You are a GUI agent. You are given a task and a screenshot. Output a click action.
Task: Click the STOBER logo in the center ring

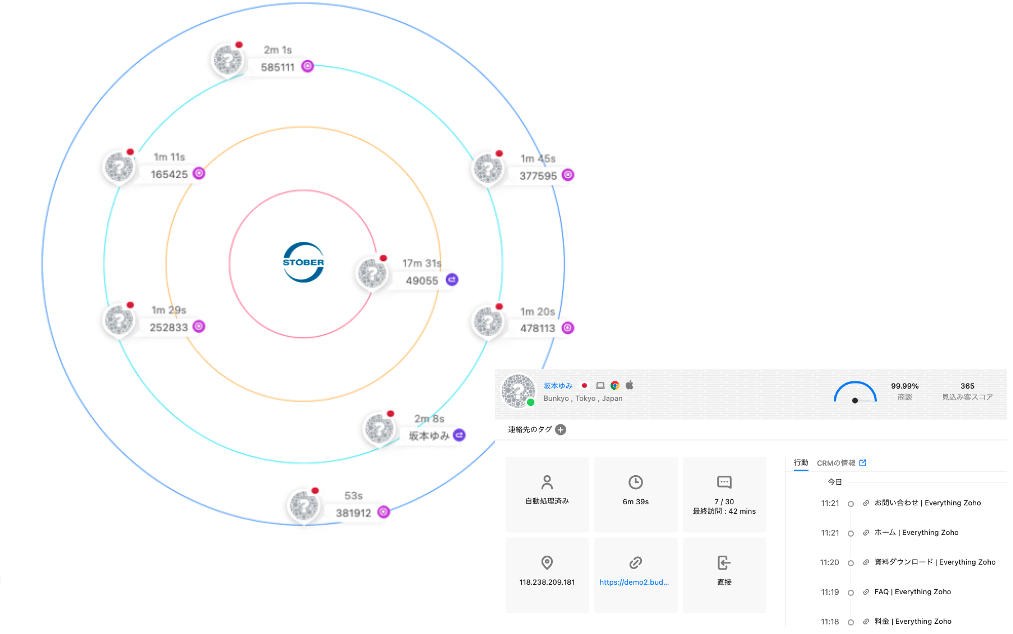[303, 263]
